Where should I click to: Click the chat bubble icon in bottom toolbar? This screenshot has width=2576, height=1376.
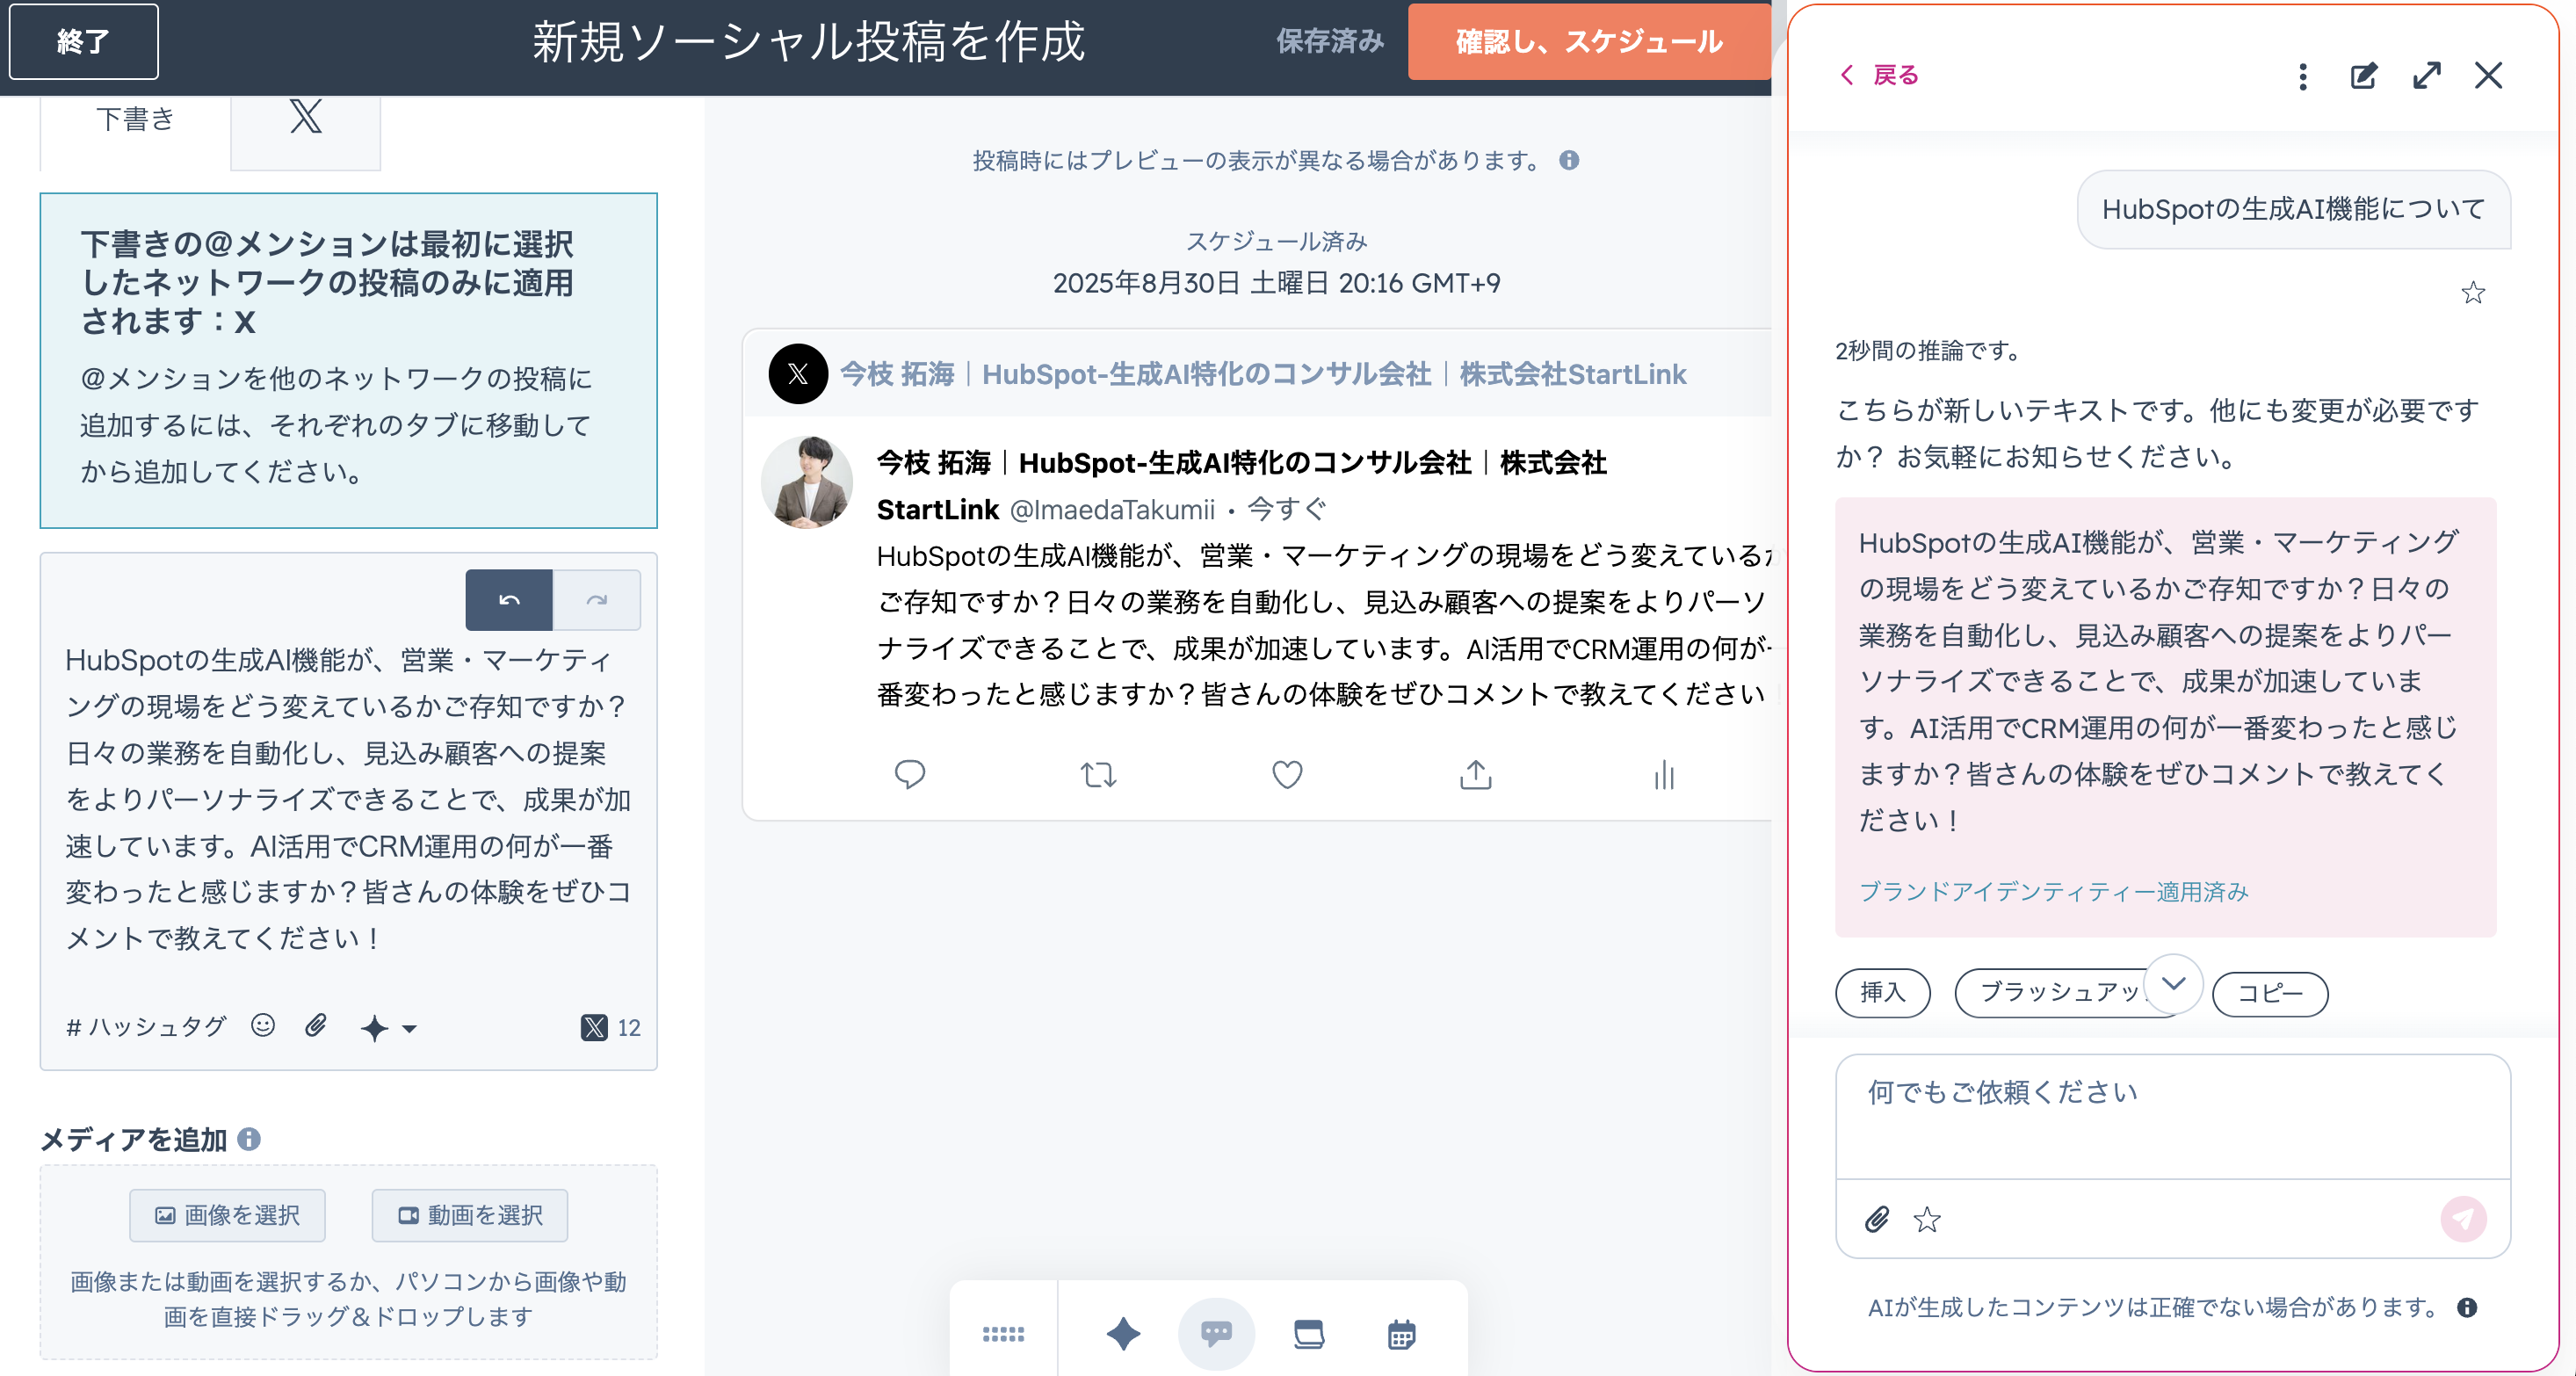(1216, 1334)
